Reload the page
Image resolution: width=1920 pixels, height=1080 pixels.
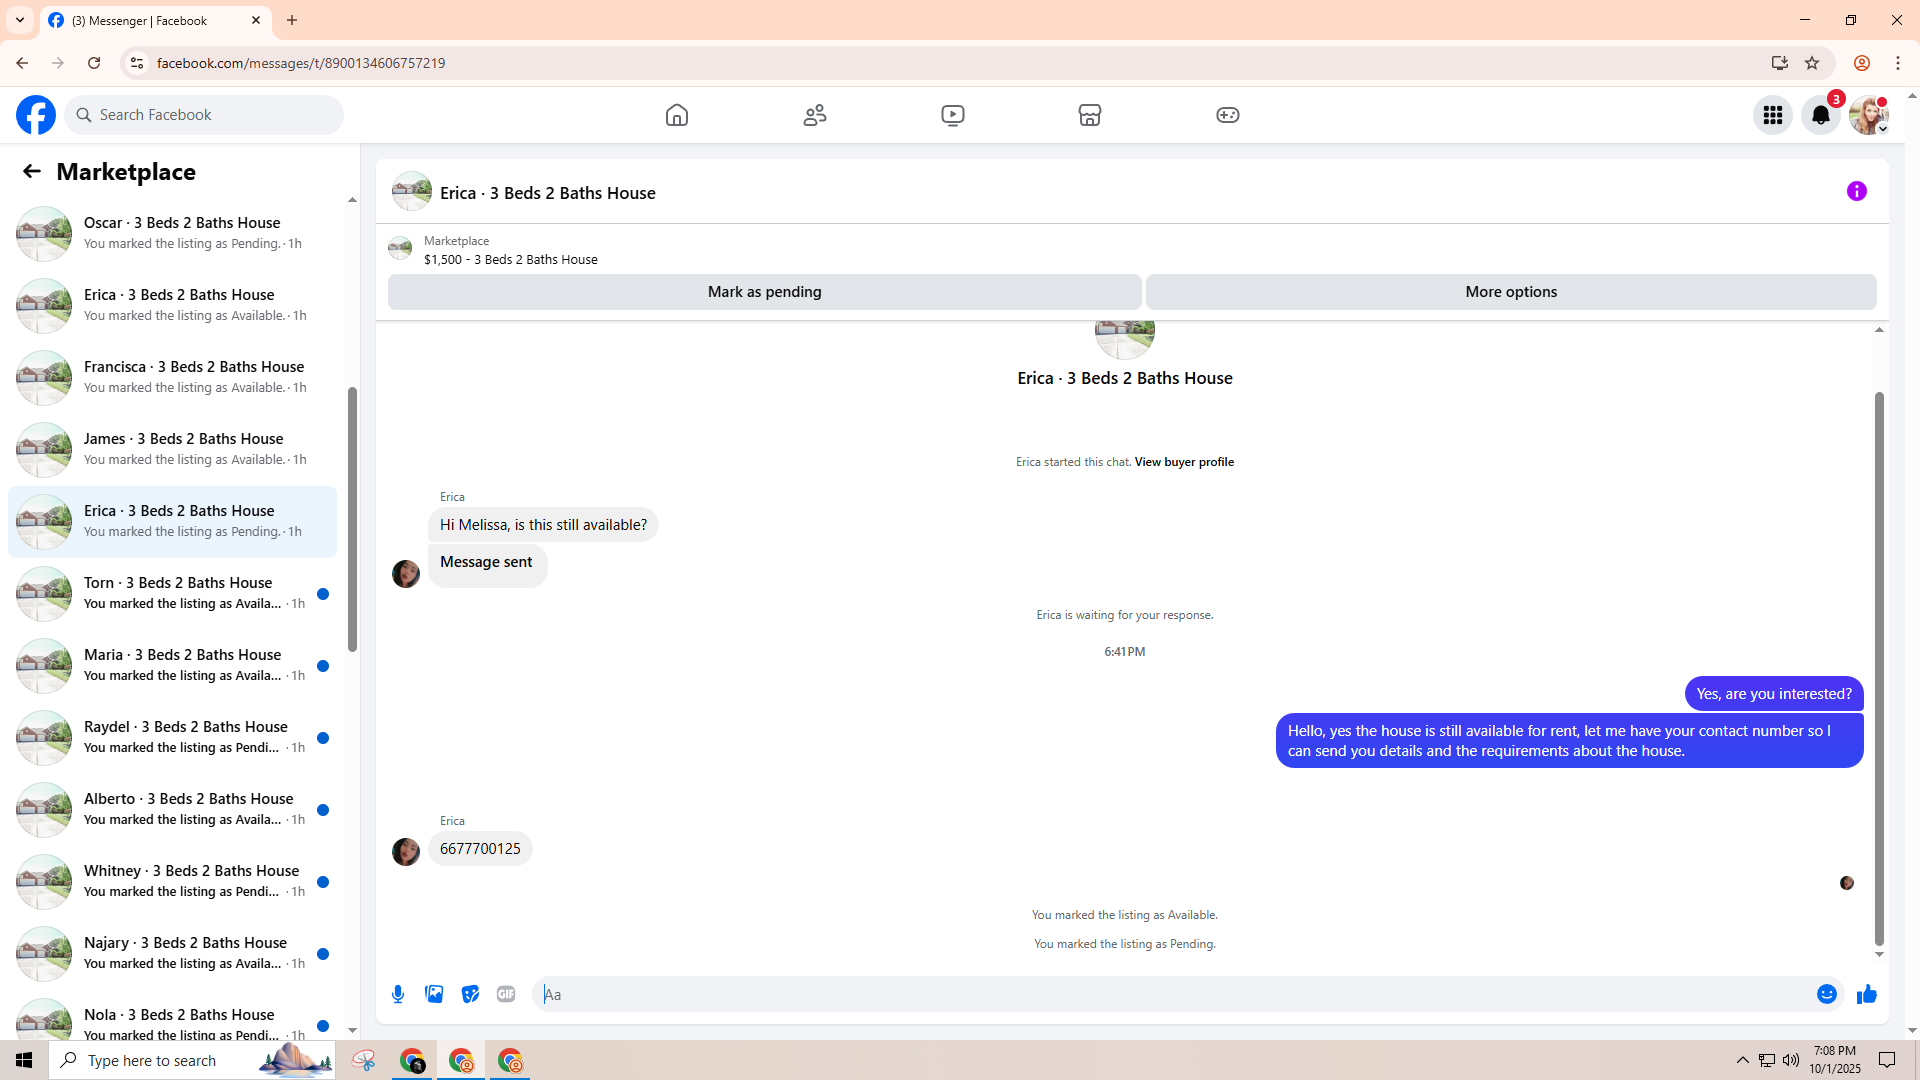pos(94,63)
